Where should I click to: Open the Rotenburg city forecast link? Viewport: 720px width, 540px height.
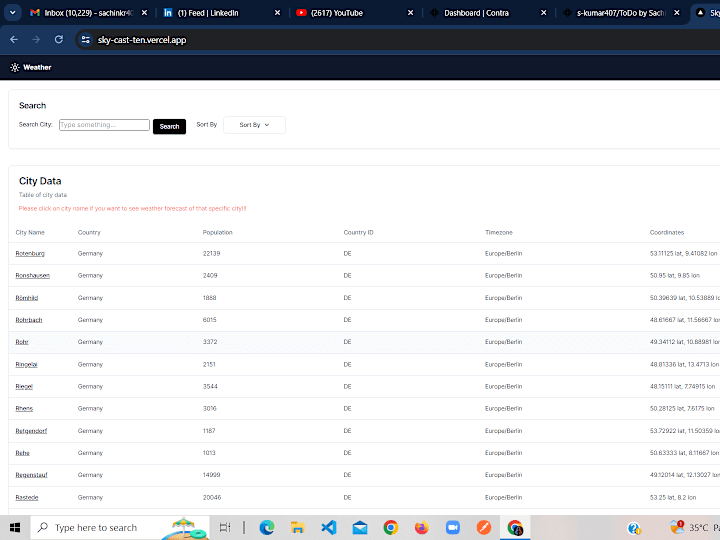(30, 253)
